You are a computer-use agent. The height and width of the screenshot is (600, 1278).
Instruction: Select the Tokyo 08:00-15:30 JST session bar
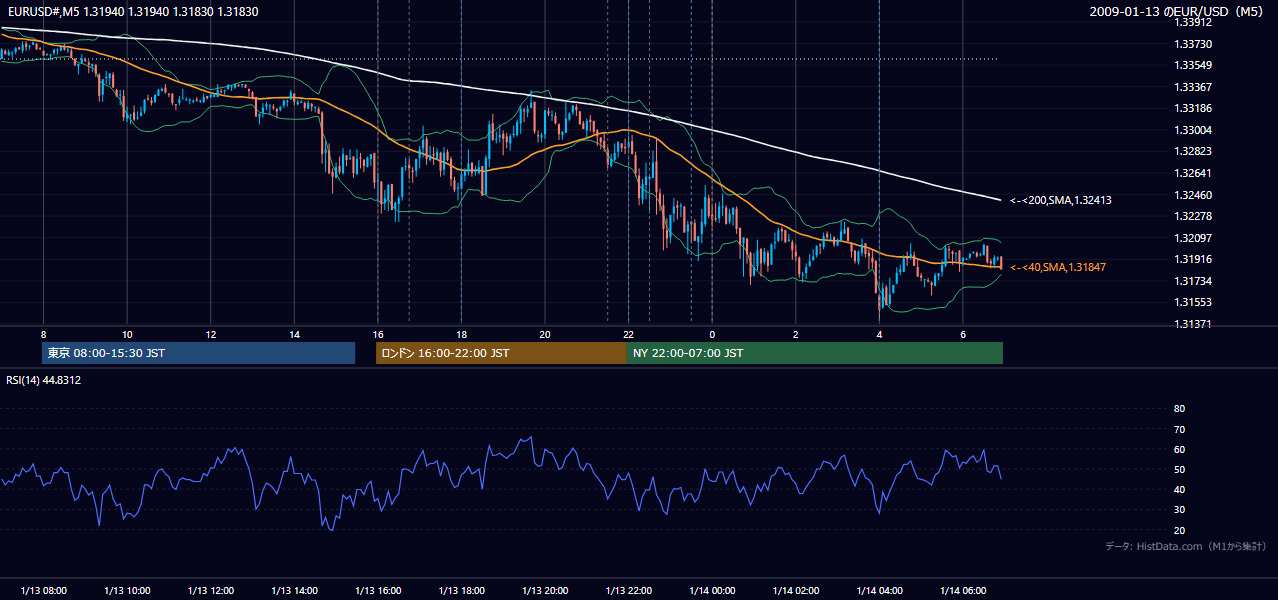(x=198, y=353)
